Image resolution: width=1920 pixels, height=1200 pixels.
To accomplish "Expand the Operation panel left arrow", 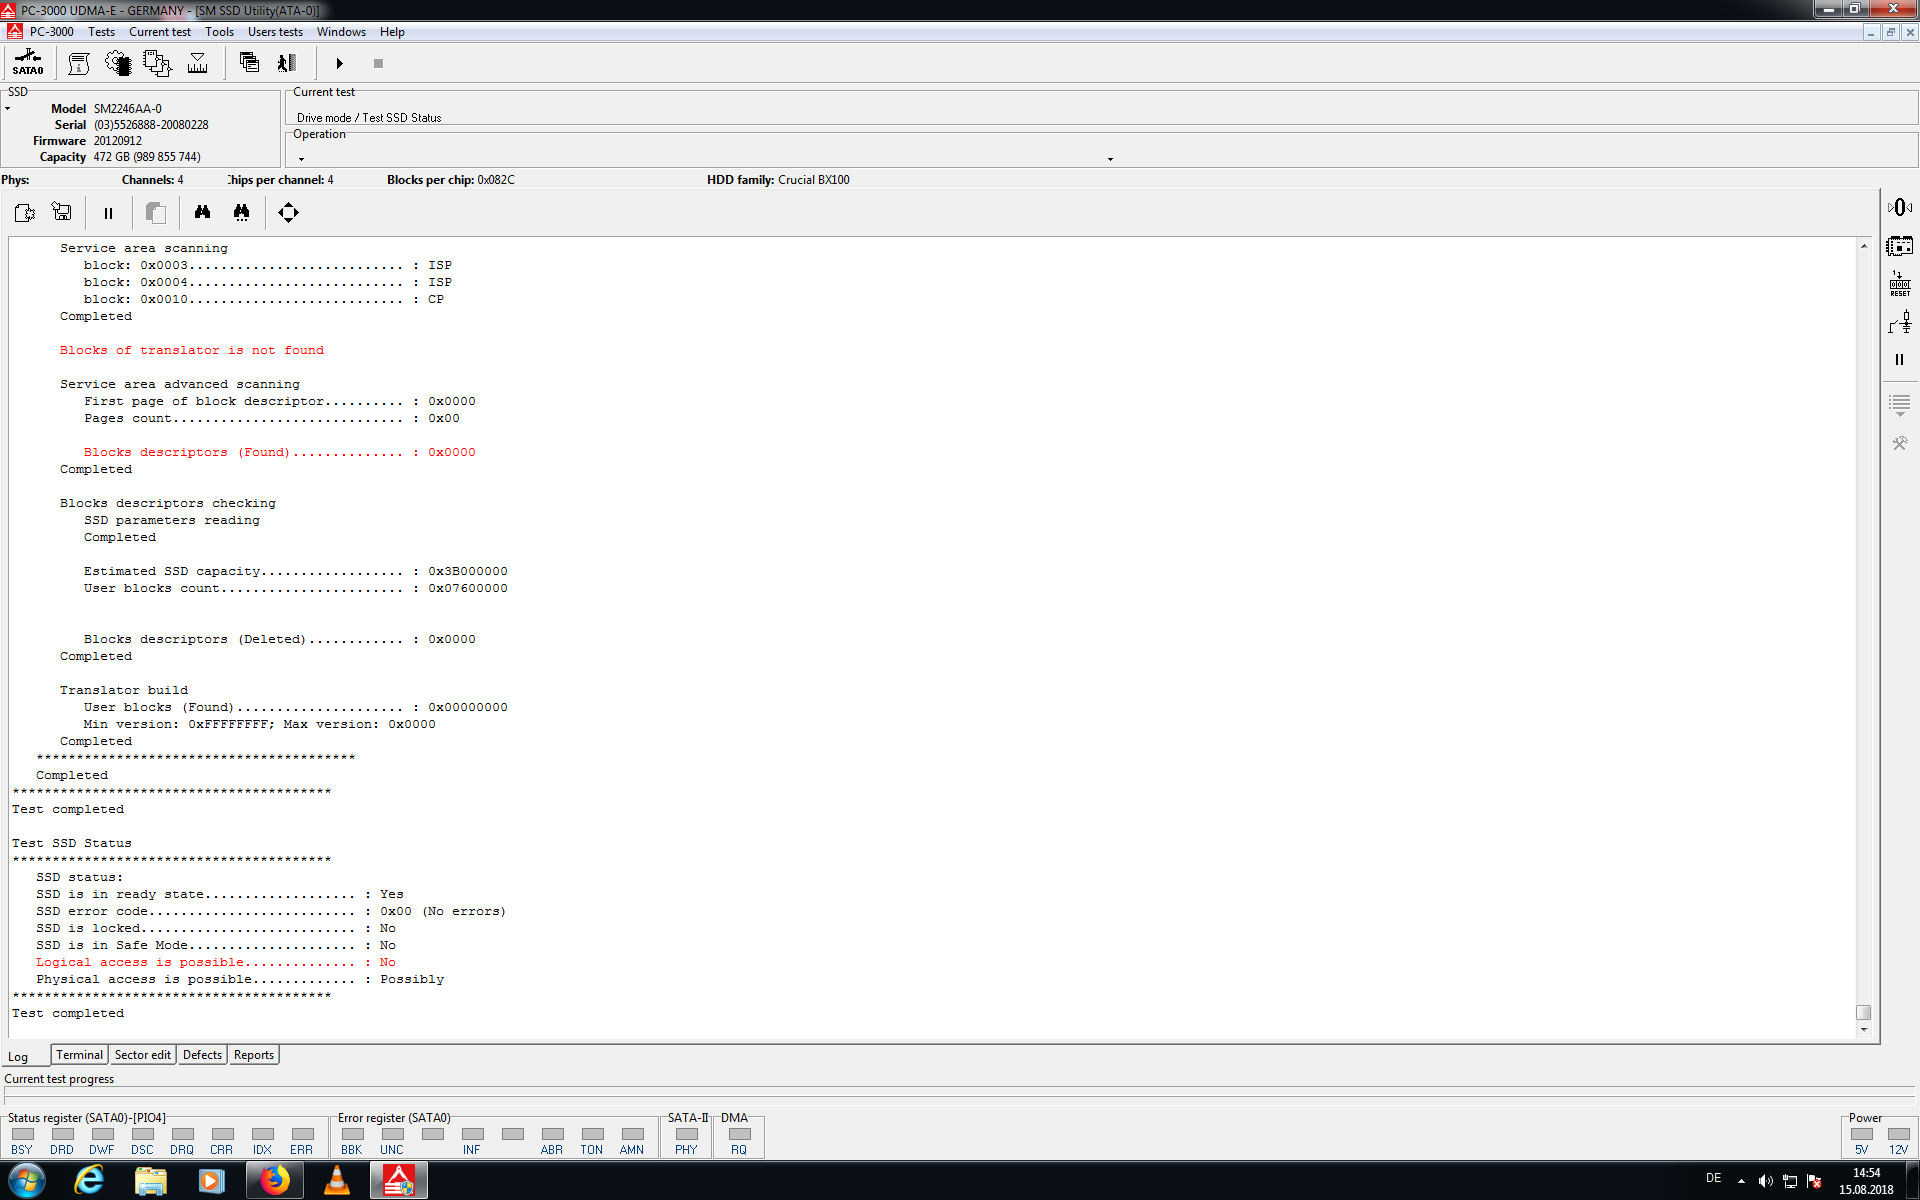I will [301, 159].
